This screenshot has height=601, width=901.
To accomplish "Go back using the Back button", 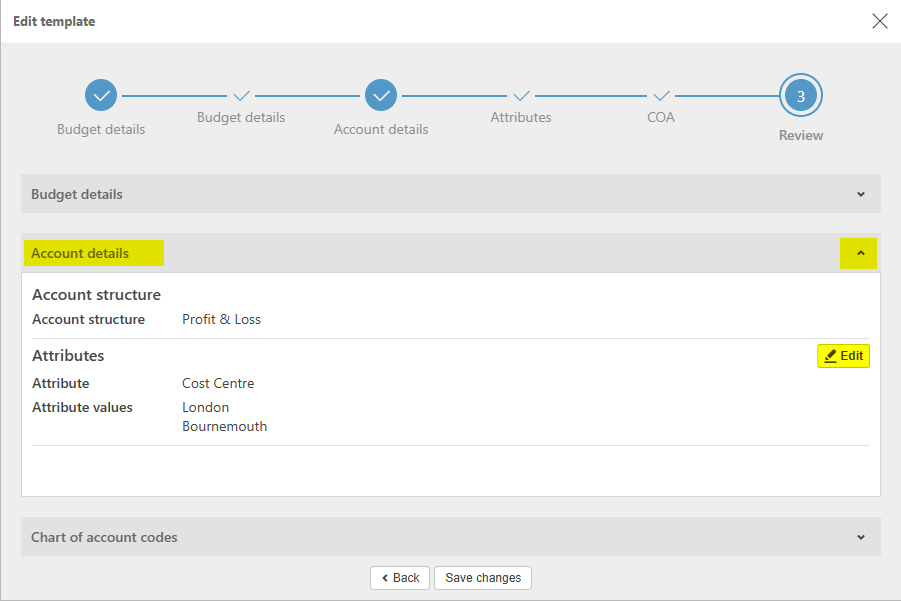I will pos(400,578).
